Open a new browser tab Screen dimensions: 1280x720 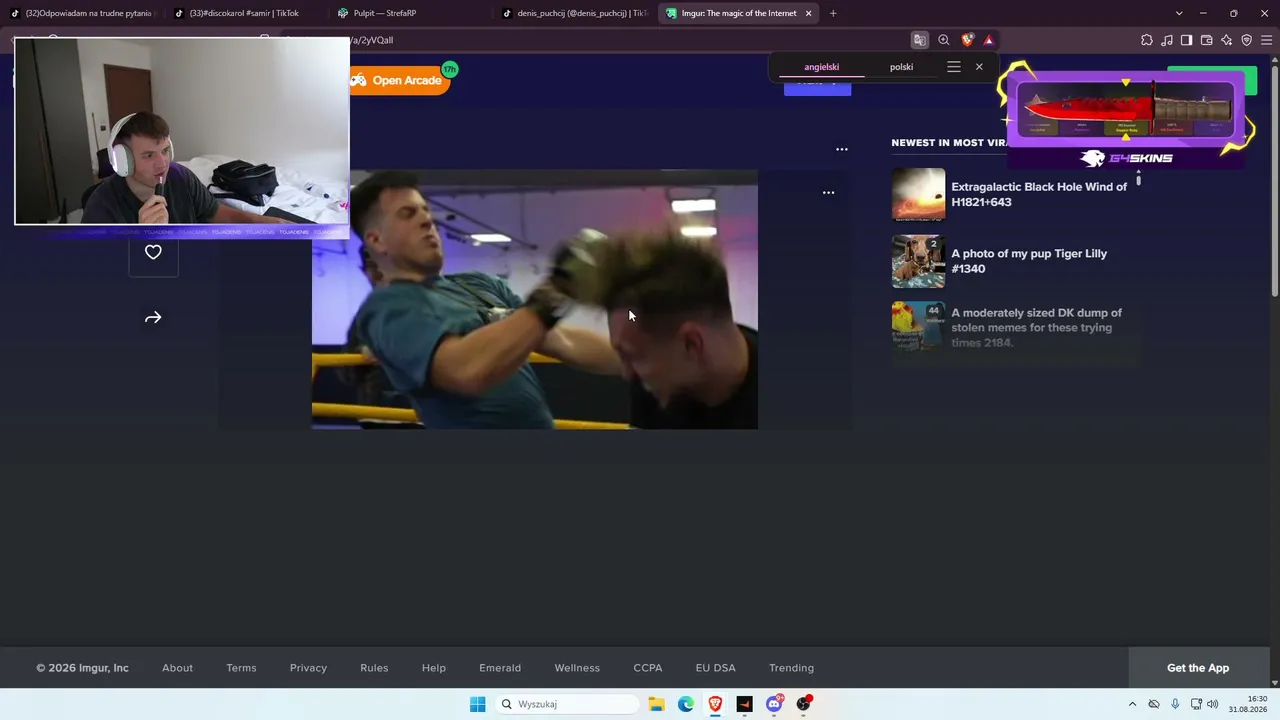833,13
